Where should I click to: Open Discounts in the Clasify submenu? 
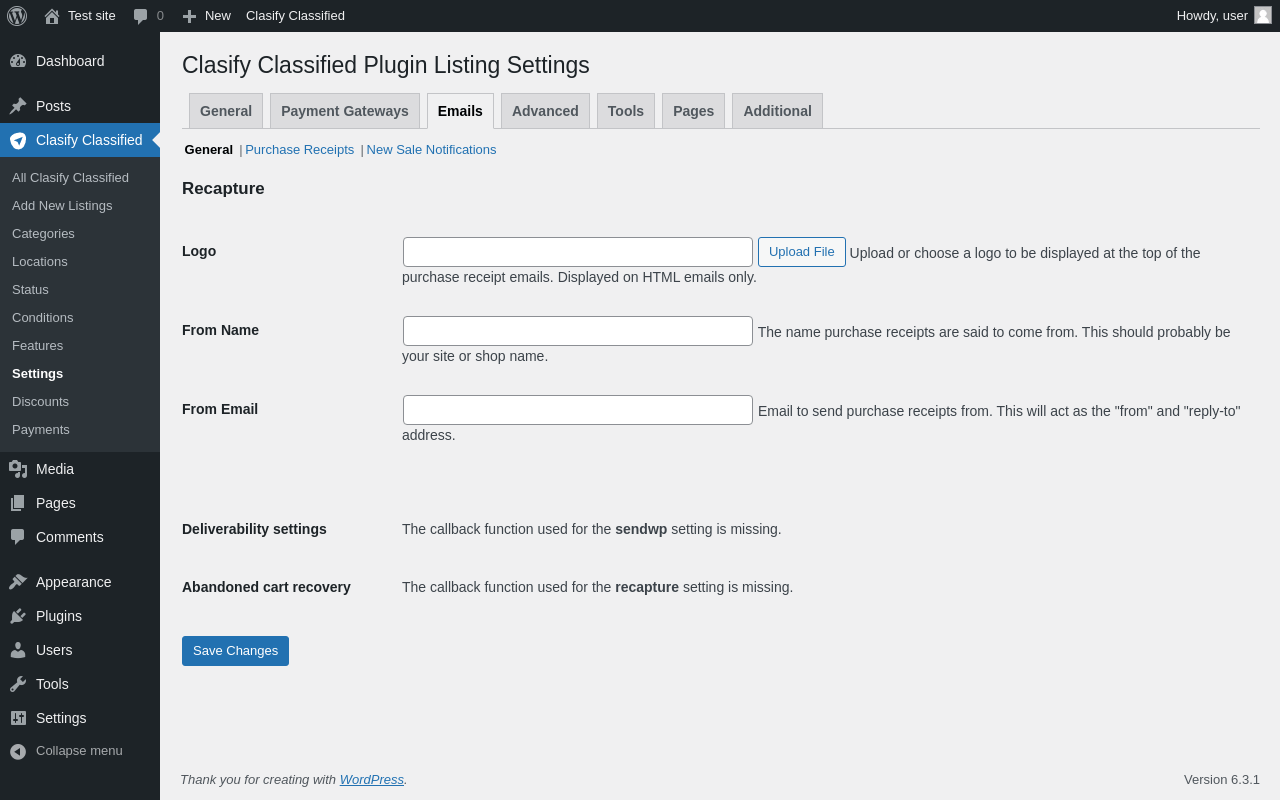click(x=40, y=401)
